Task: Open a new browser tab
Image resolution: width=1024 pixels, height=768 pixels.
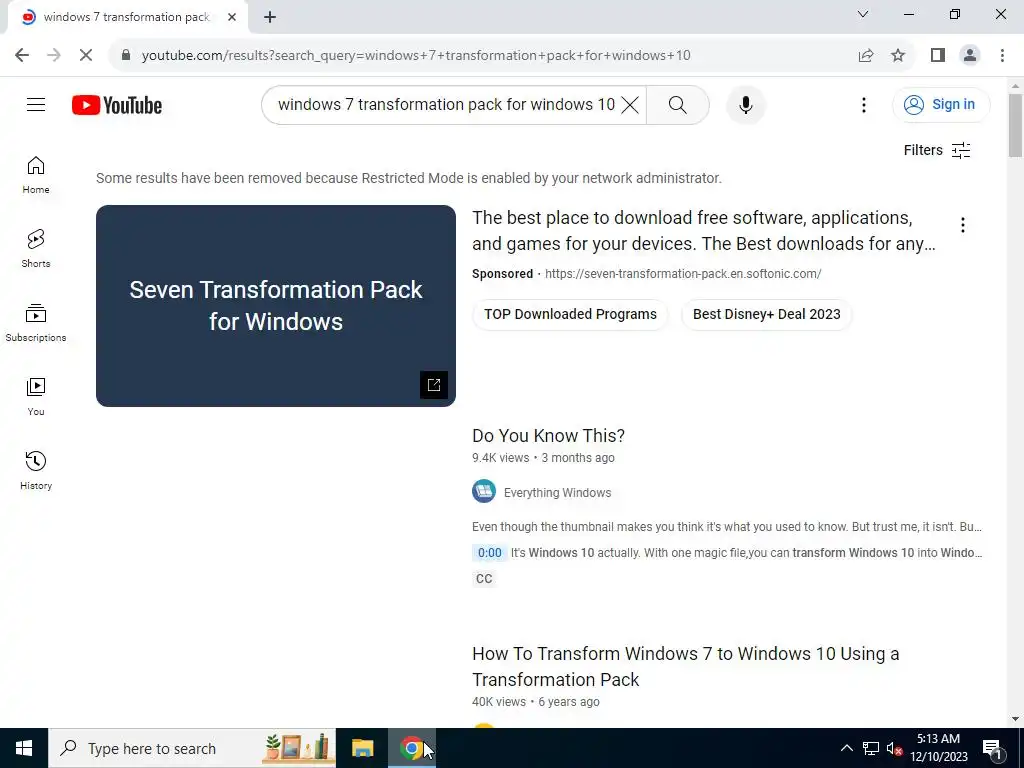Action: click(x=270, y=17)
